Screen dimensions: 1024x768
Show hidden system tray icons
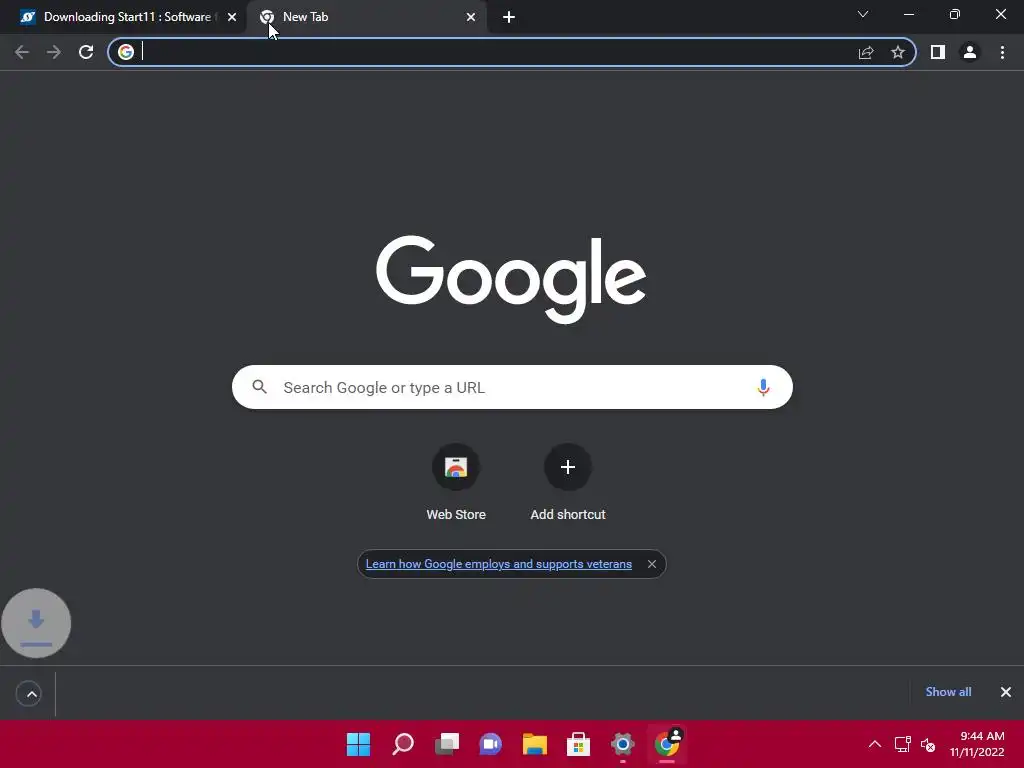pos(874,744)
